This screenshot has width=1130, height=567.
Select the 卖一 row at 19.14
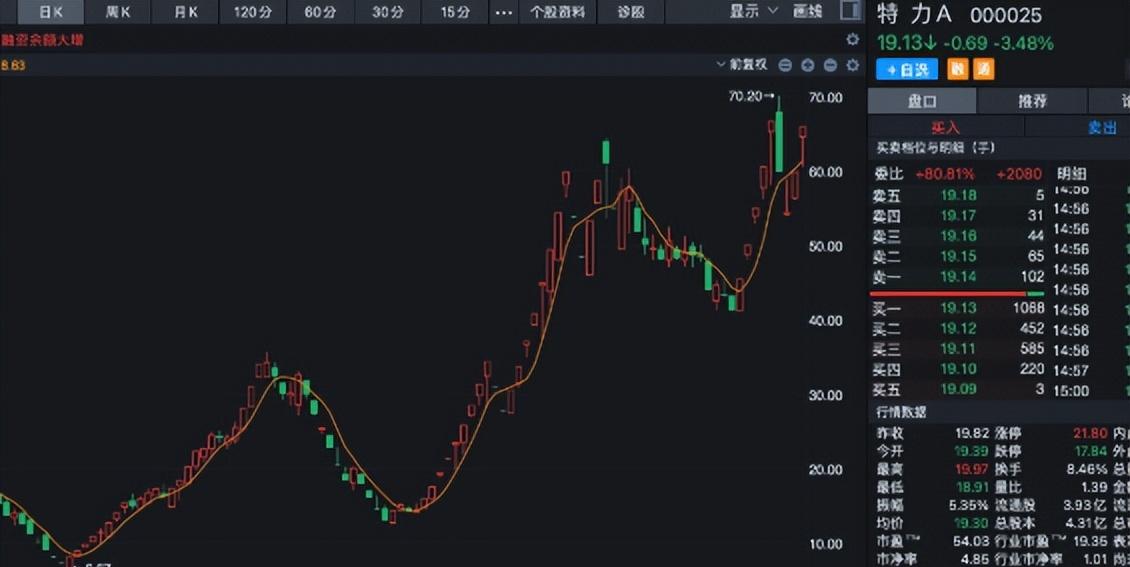[x=958, y=276]
